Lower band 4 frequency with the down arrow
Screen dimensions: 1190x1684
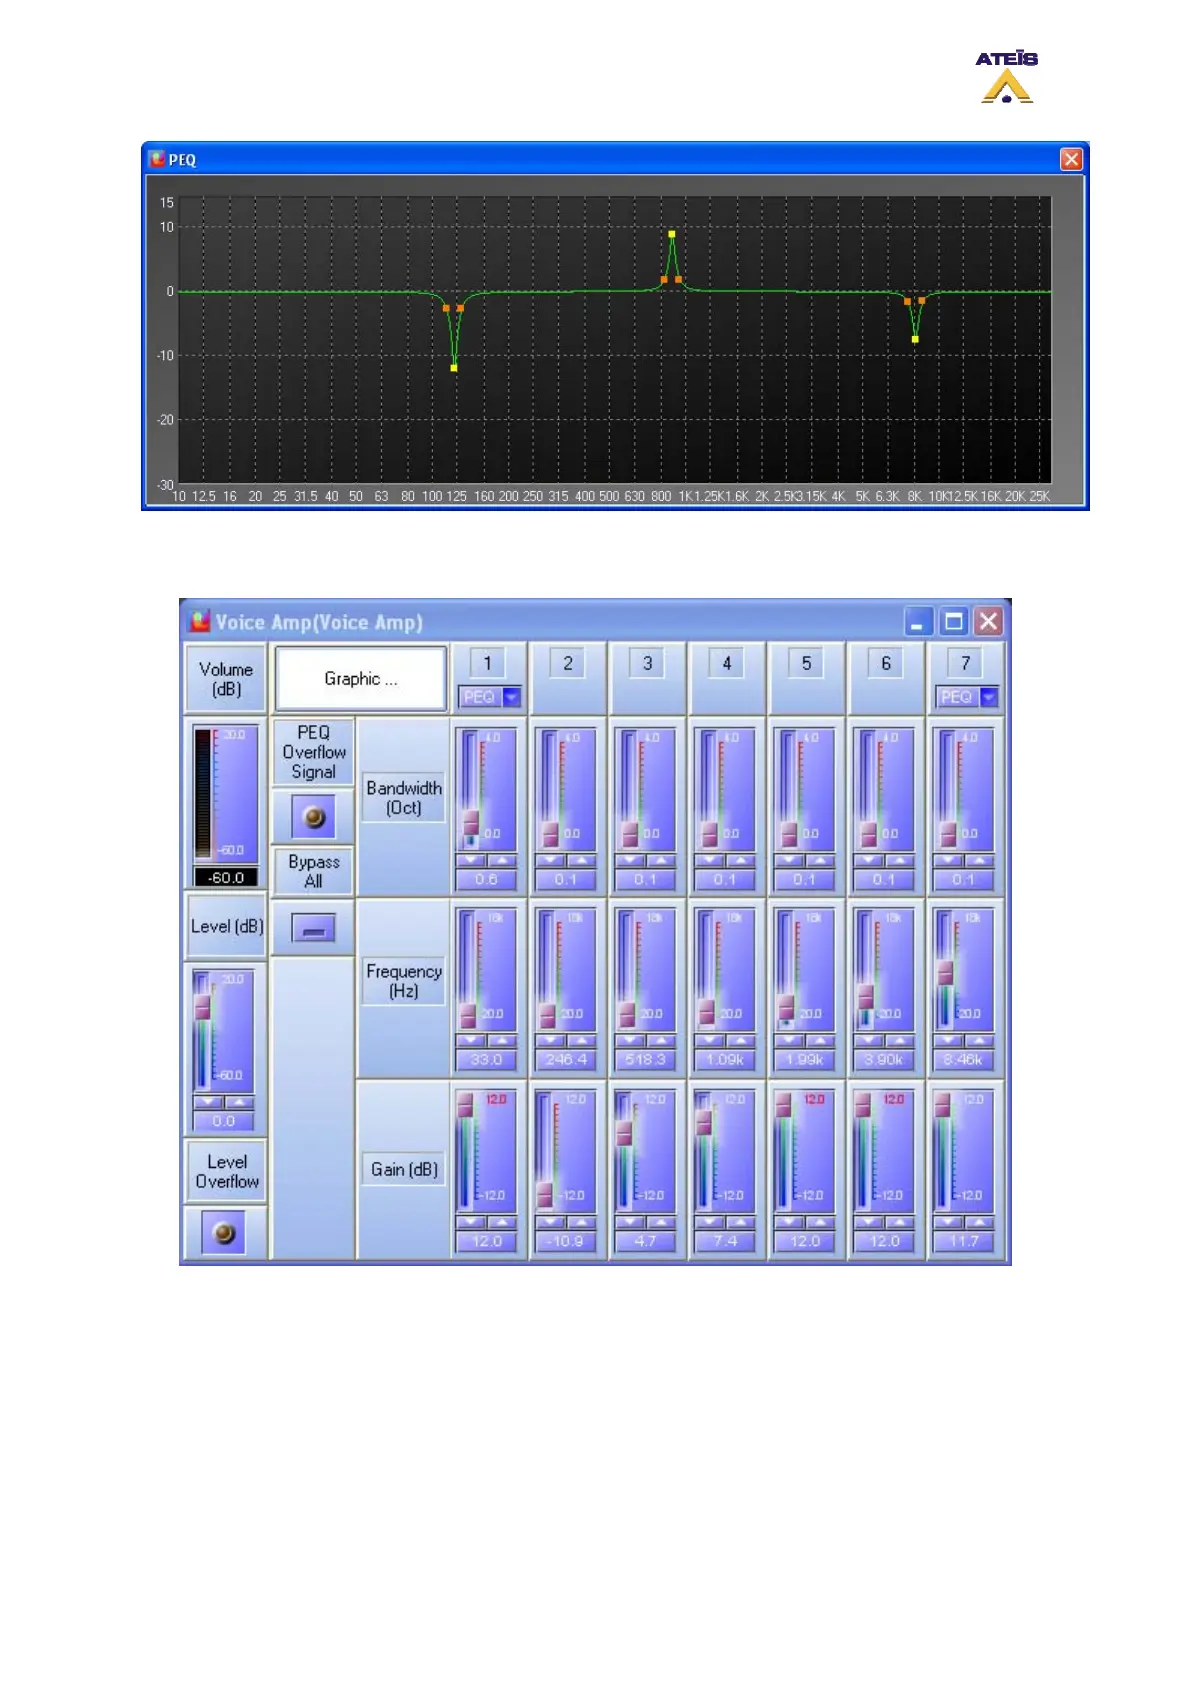tap(710, 1041)
